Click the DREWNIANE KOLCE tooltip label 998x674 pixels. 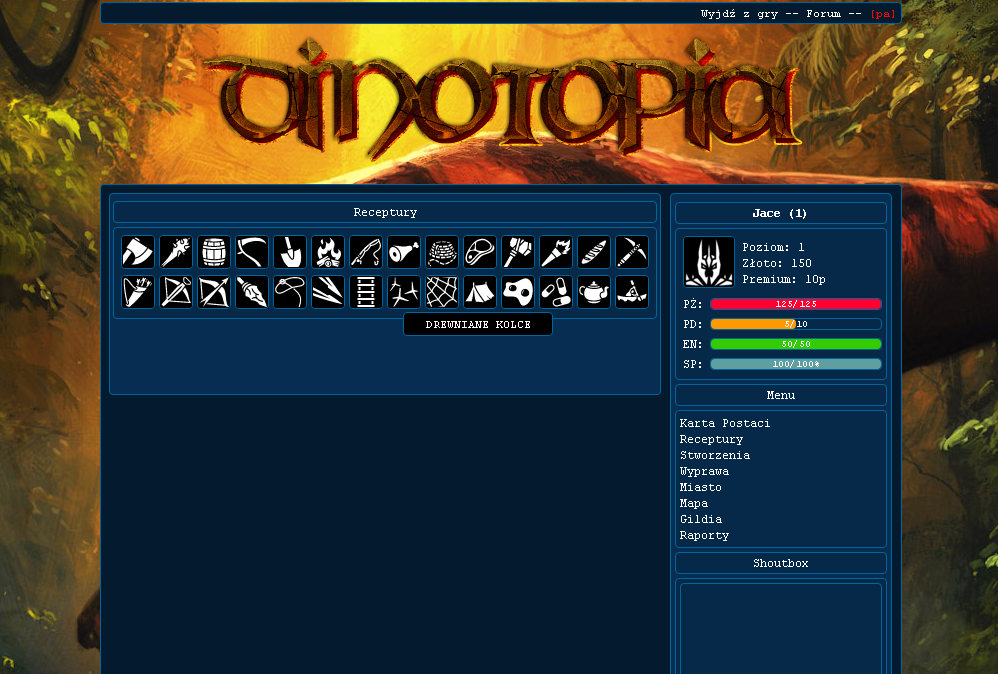(x=478, y=325)
